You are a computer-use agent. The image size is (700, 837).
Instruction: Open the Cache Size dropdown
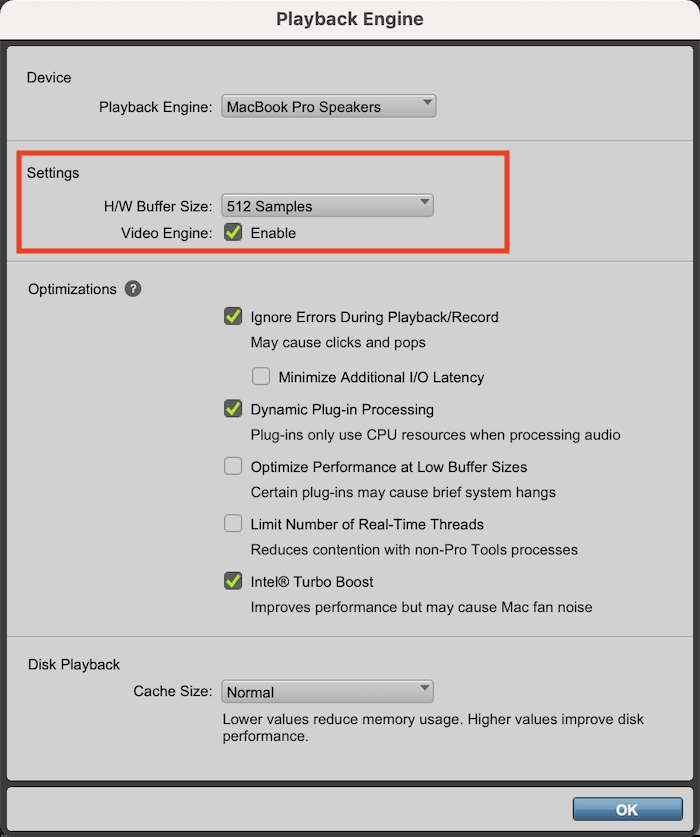pos(327,692)
